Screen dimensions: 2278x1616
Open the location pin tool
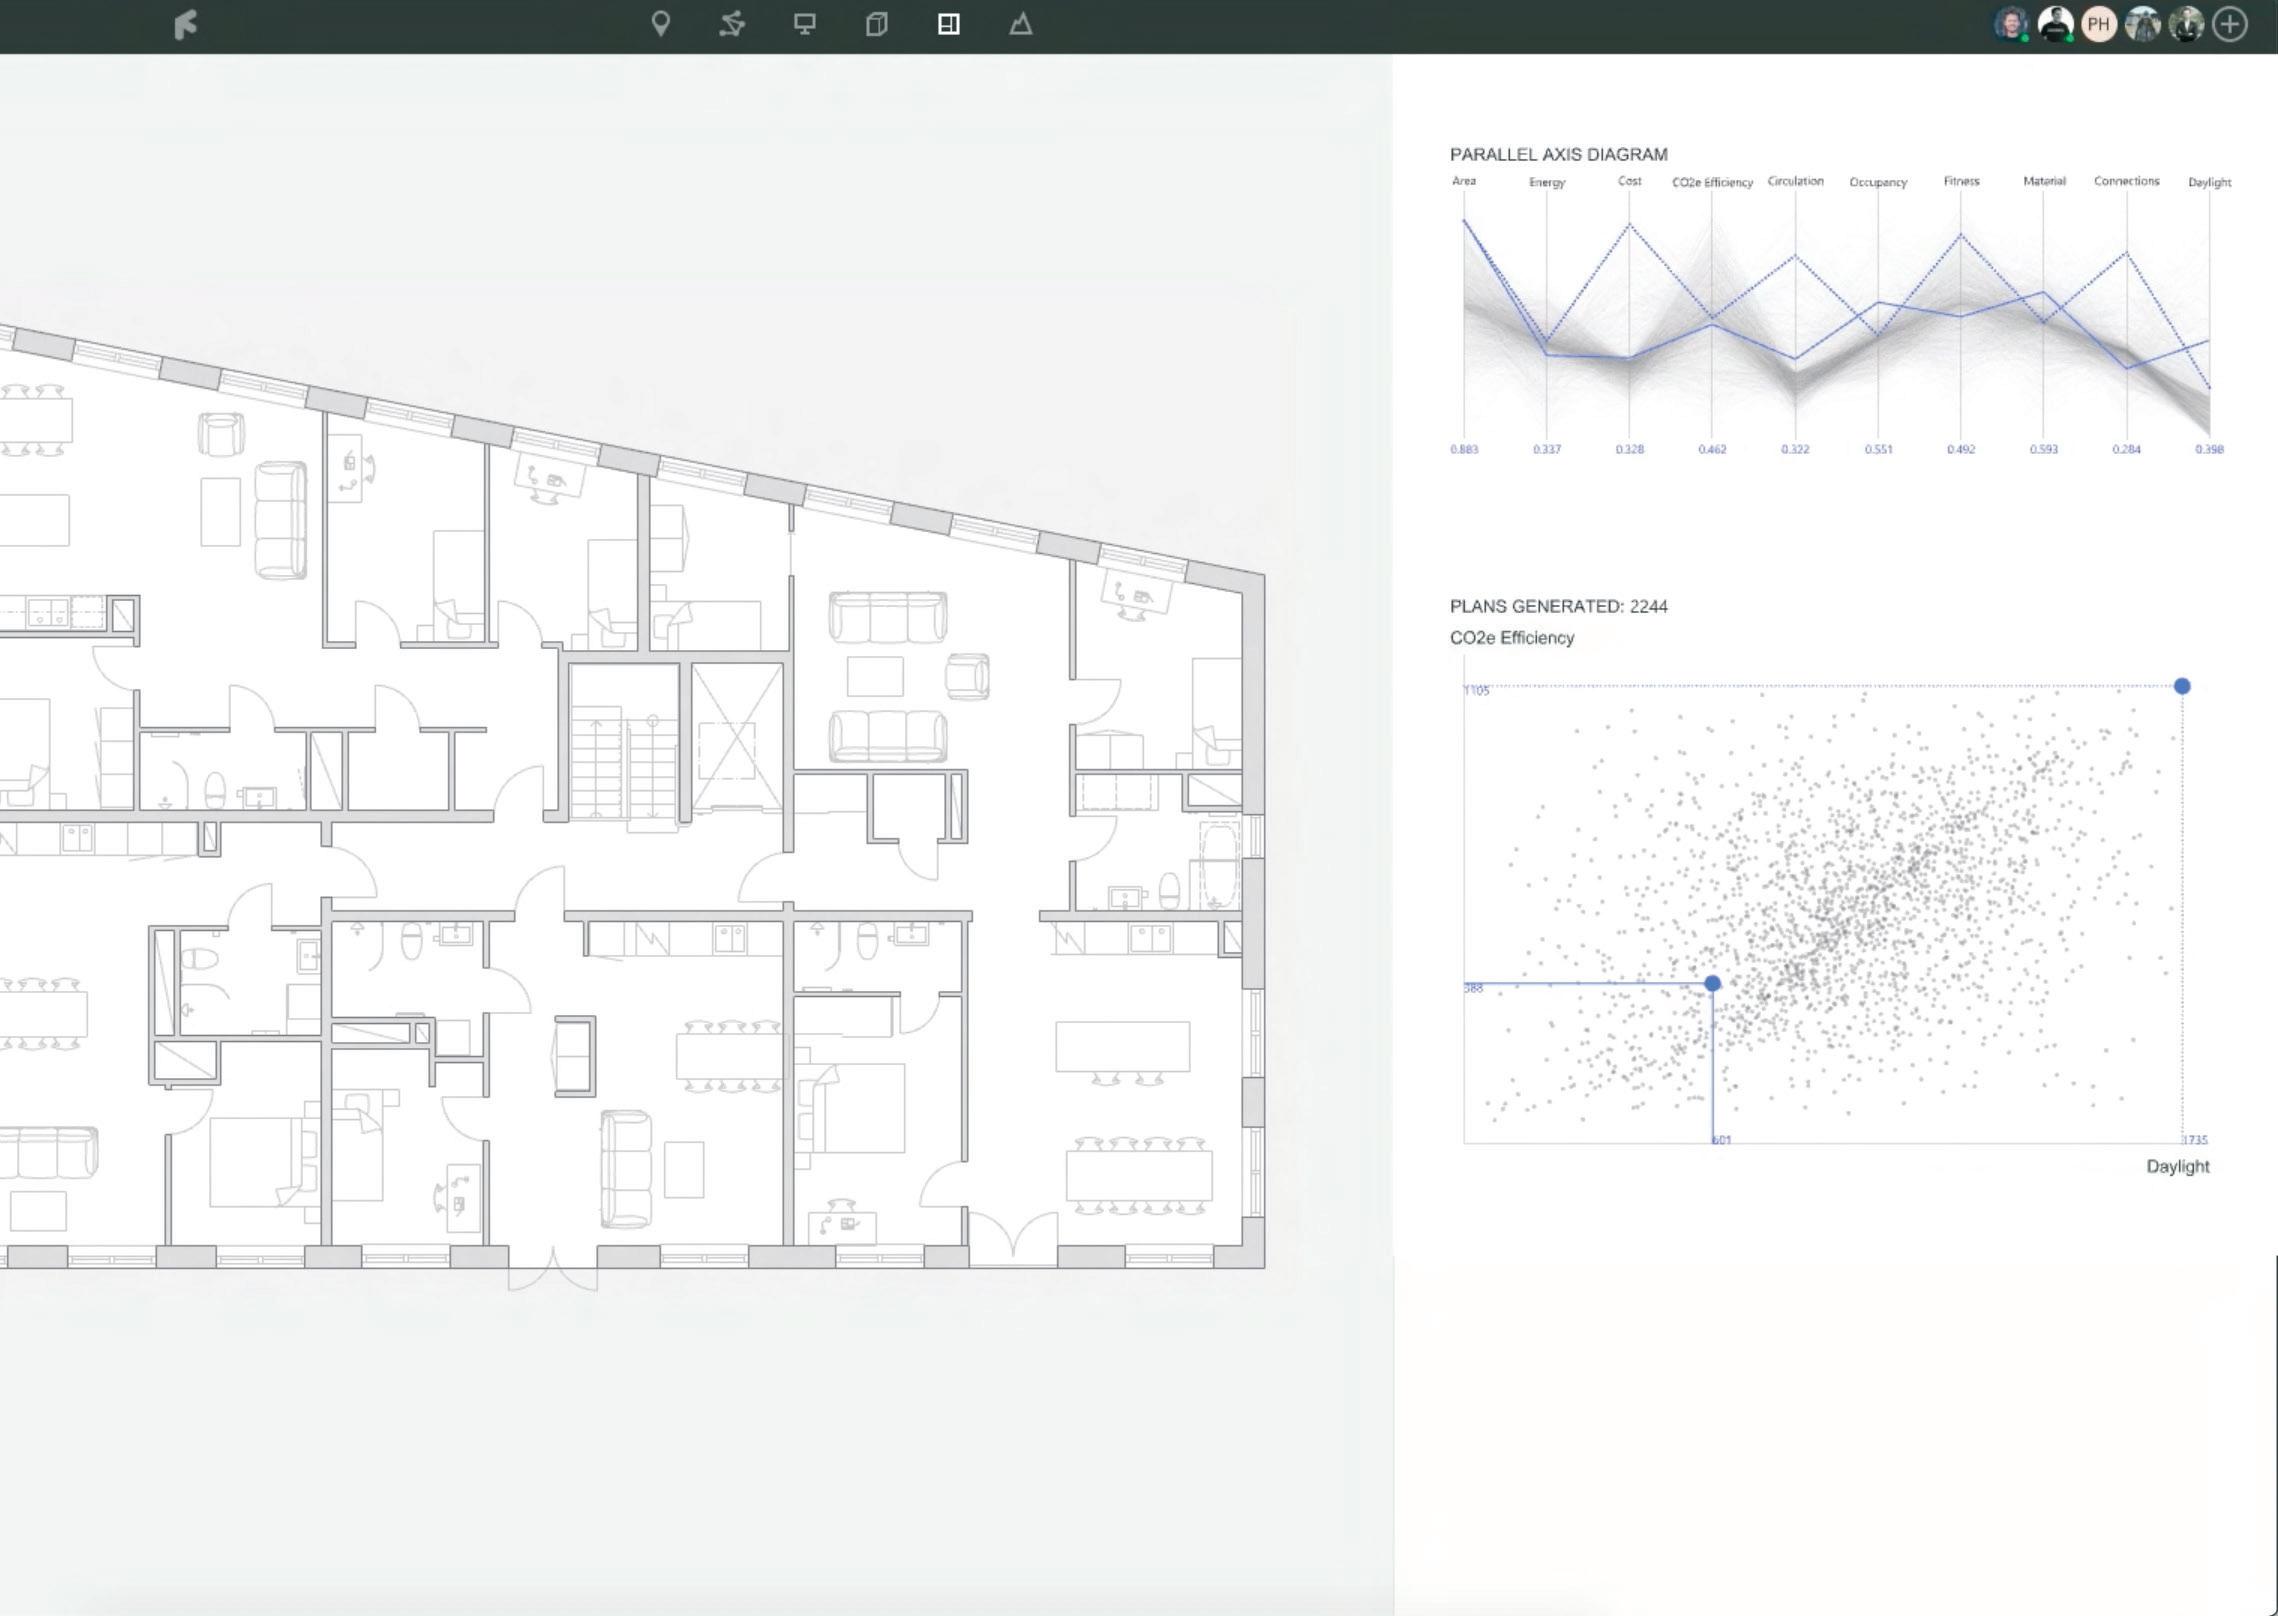(x=660, y=24)
